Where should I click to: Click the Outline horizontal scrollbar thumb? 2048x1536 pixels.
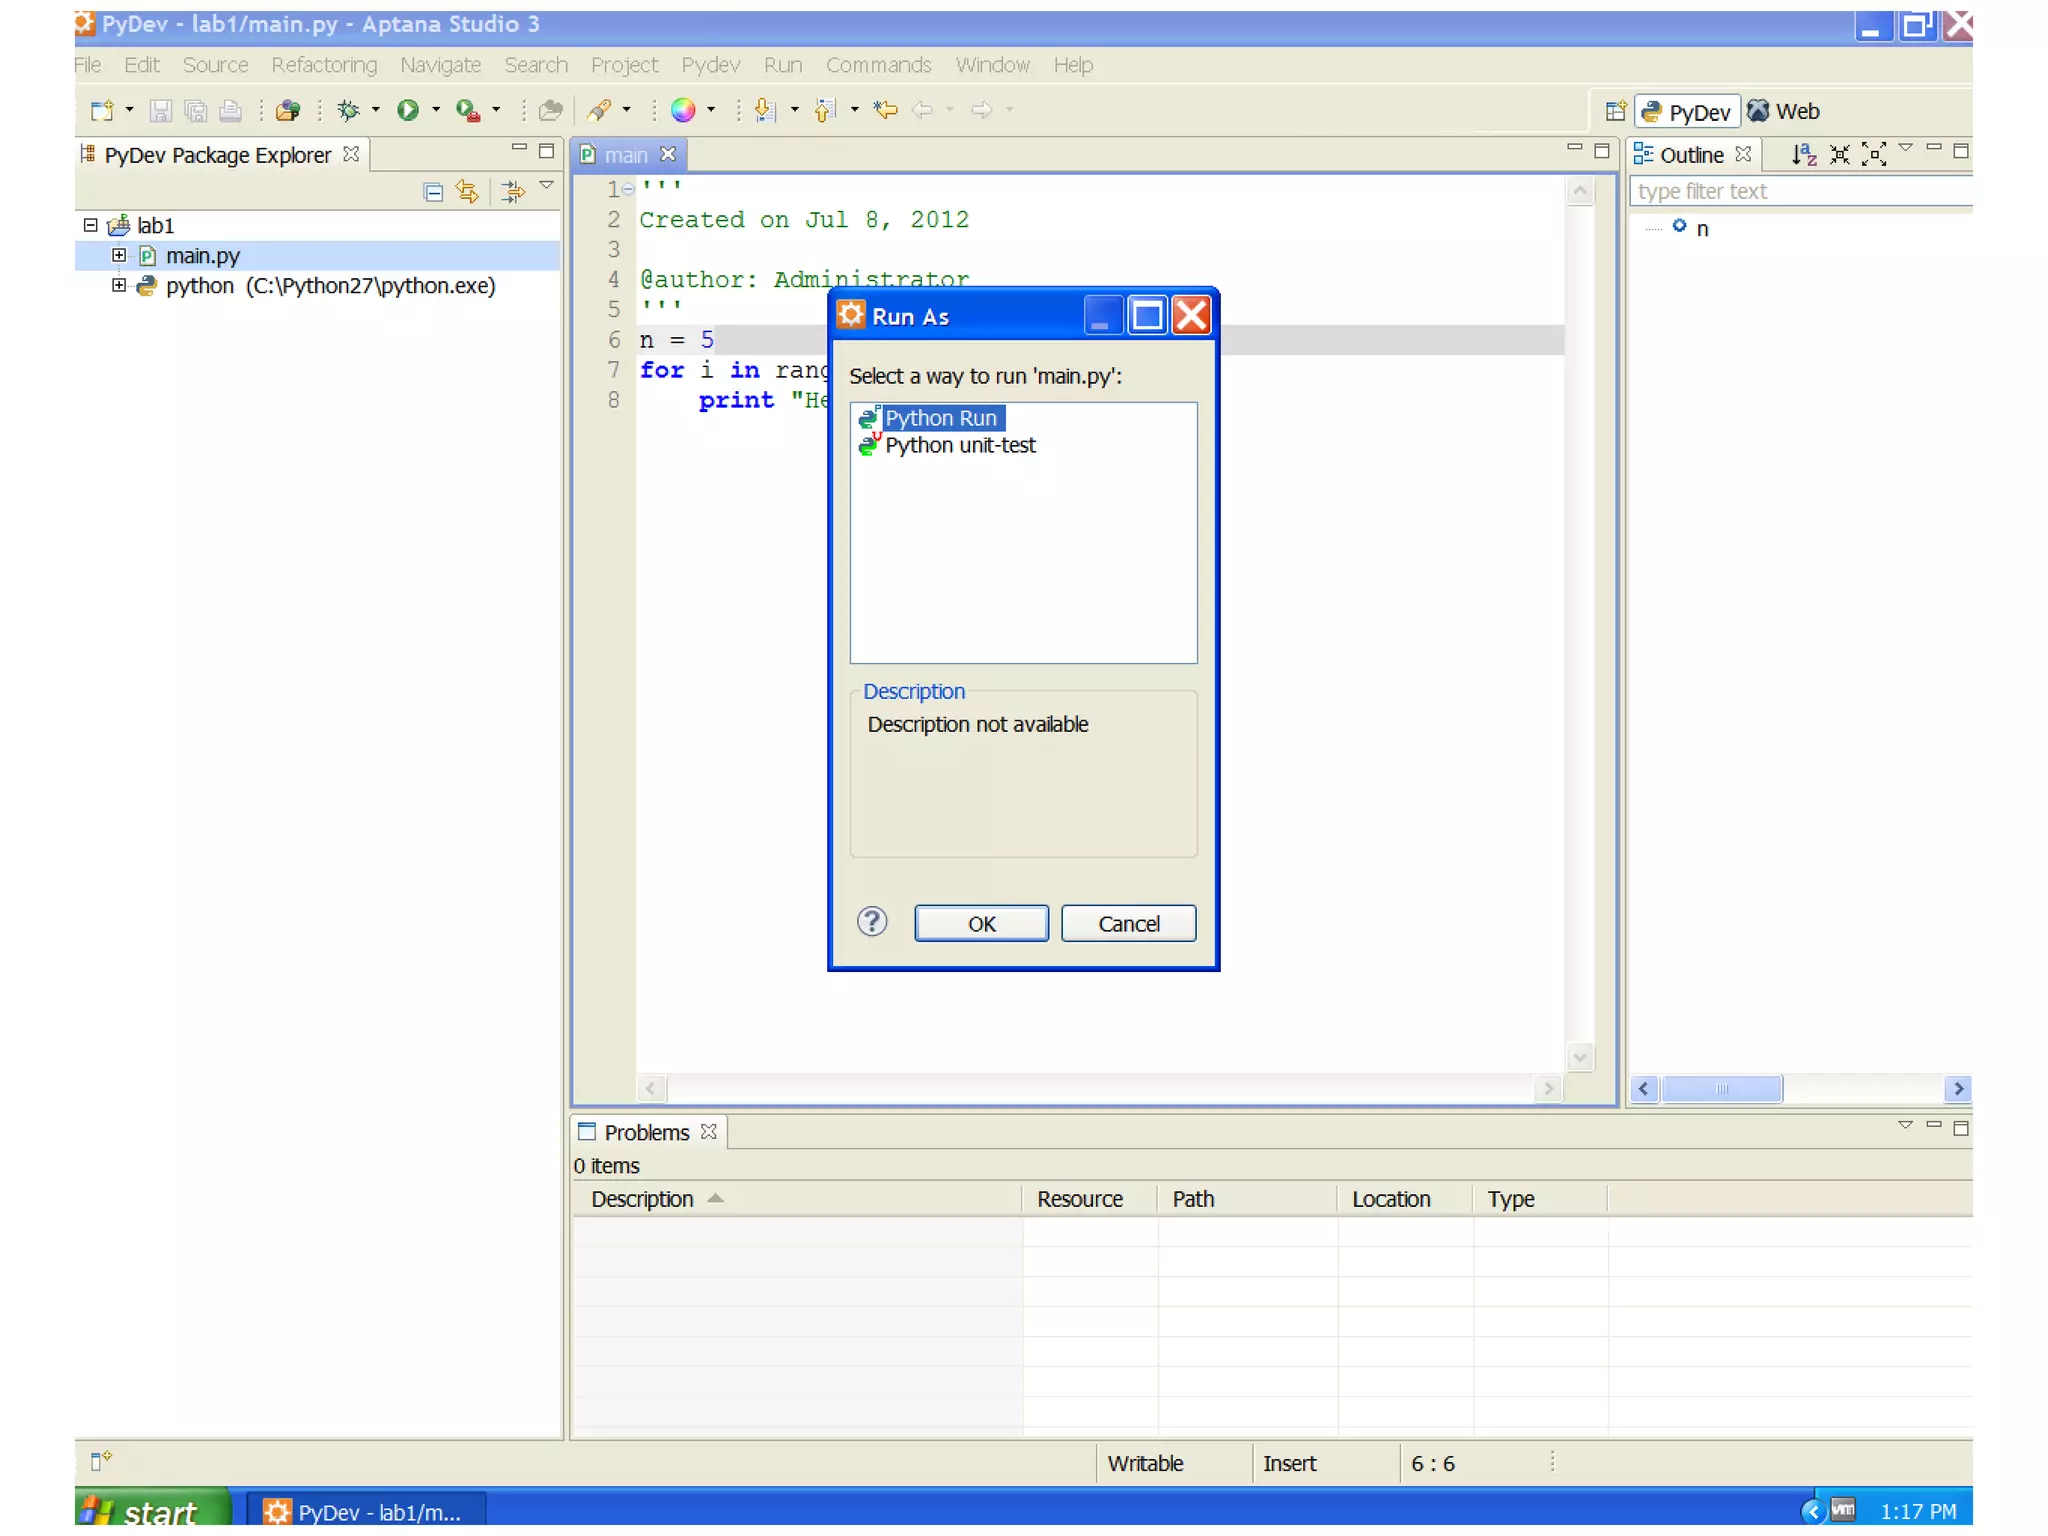click(1721, 1088)
